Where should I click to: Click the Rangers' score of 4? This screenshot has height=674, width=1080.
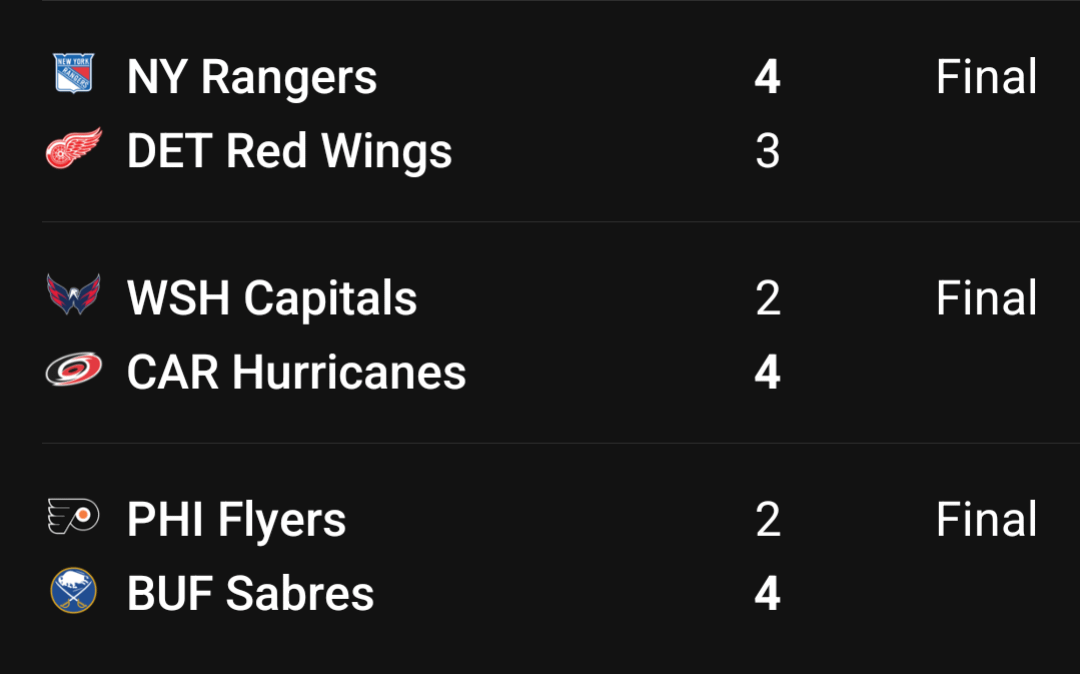[767, 77]
